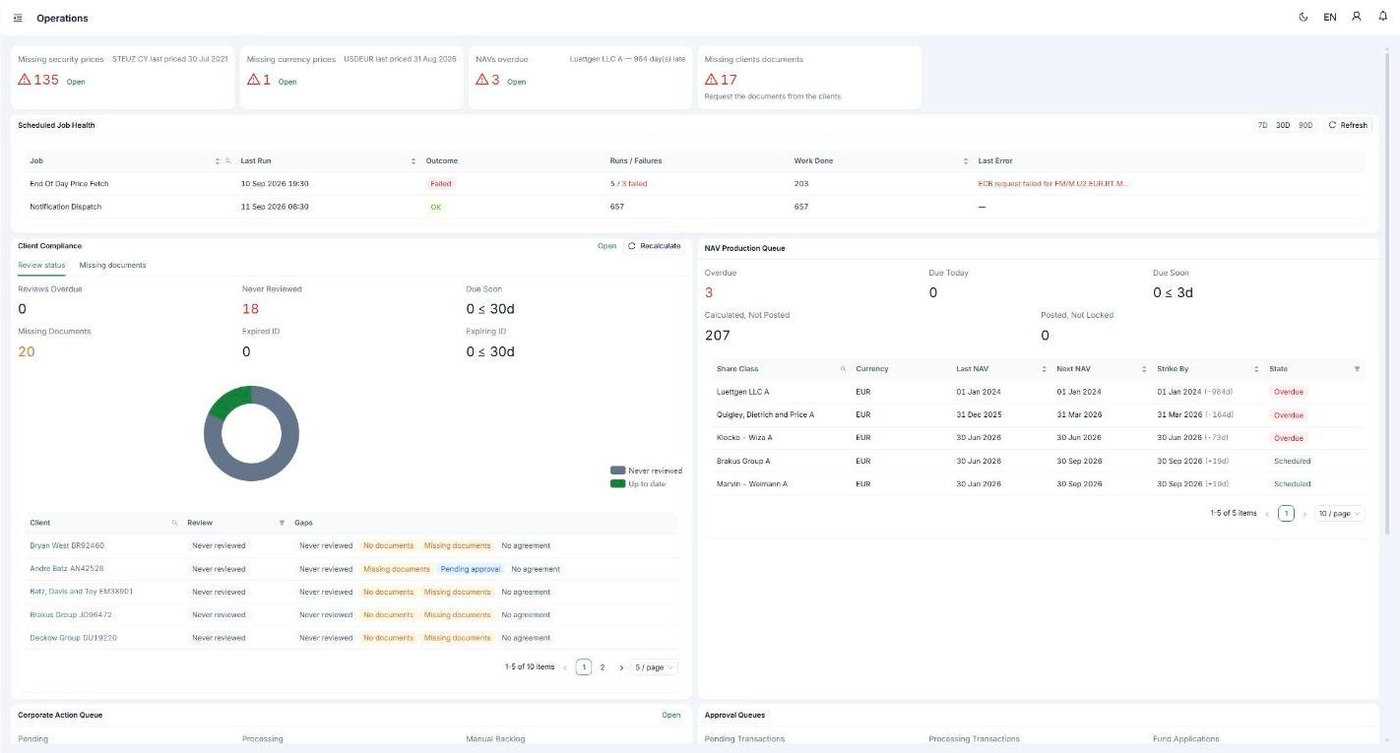Sort the Last NAV column with the sort arrows
This screenshot has height=753, width=1400.
coord(1044,369)
